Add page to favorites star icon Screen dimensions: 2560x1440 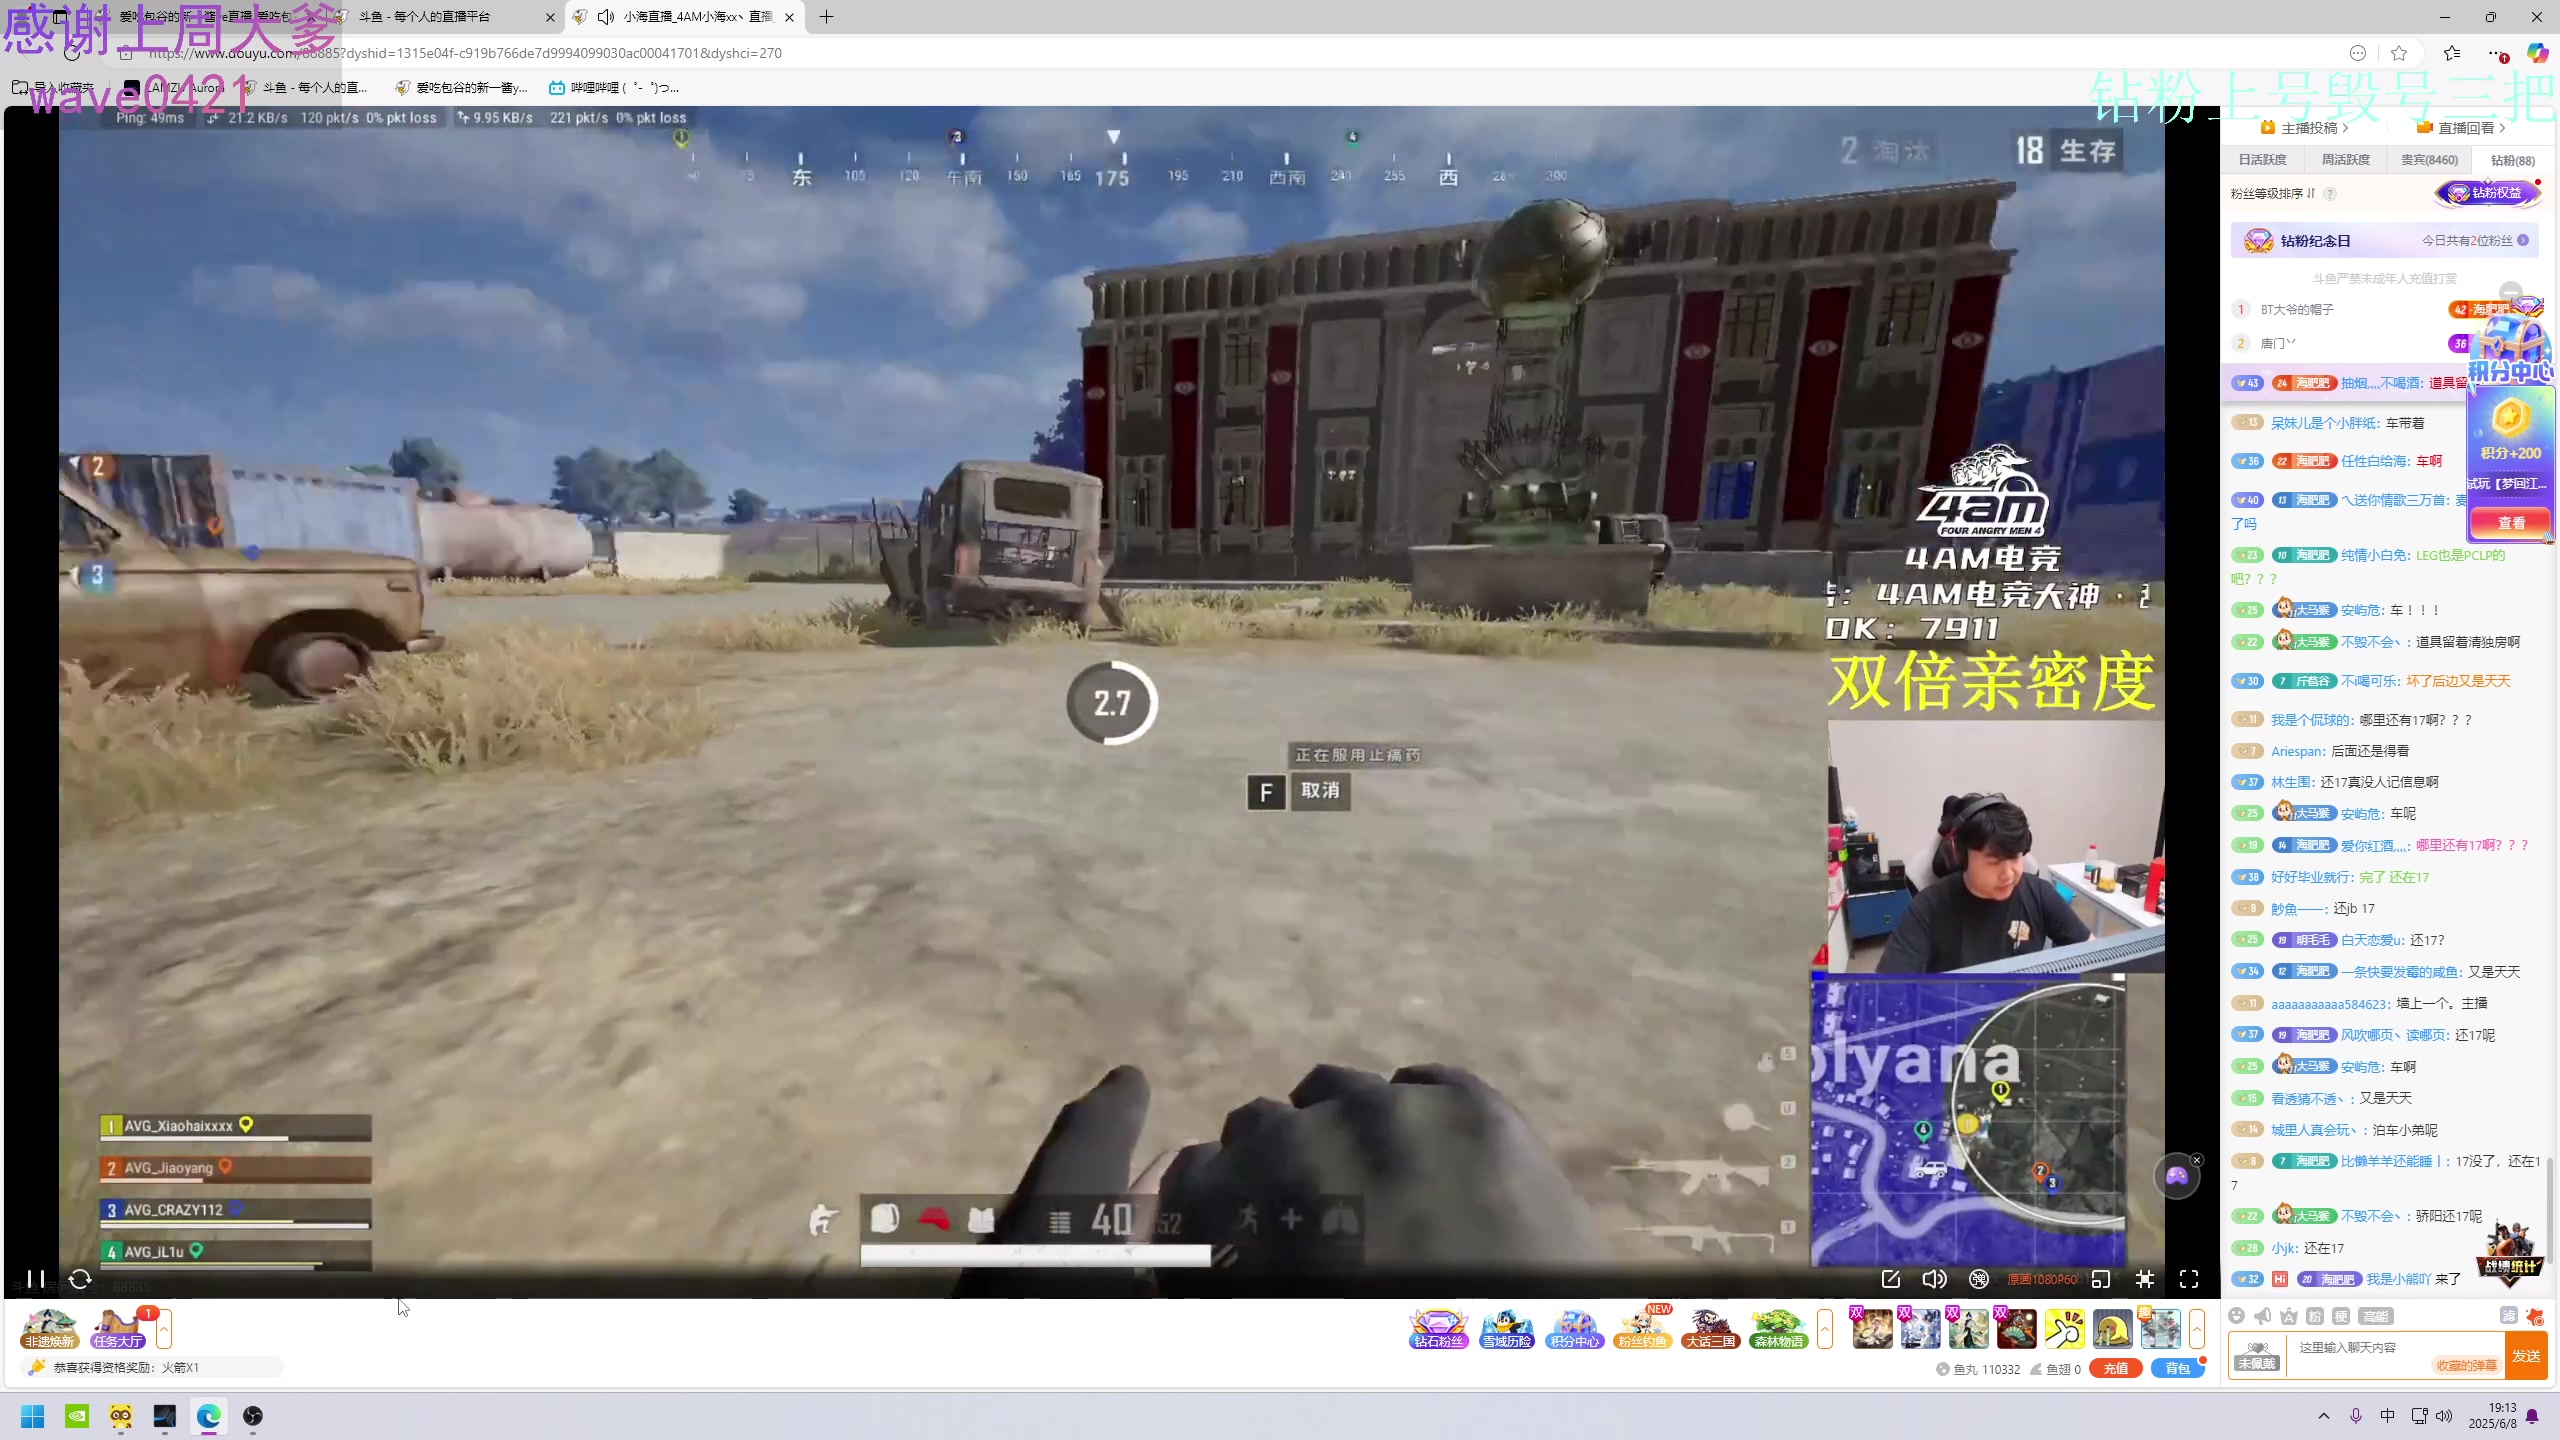(x=2399, y=53)
